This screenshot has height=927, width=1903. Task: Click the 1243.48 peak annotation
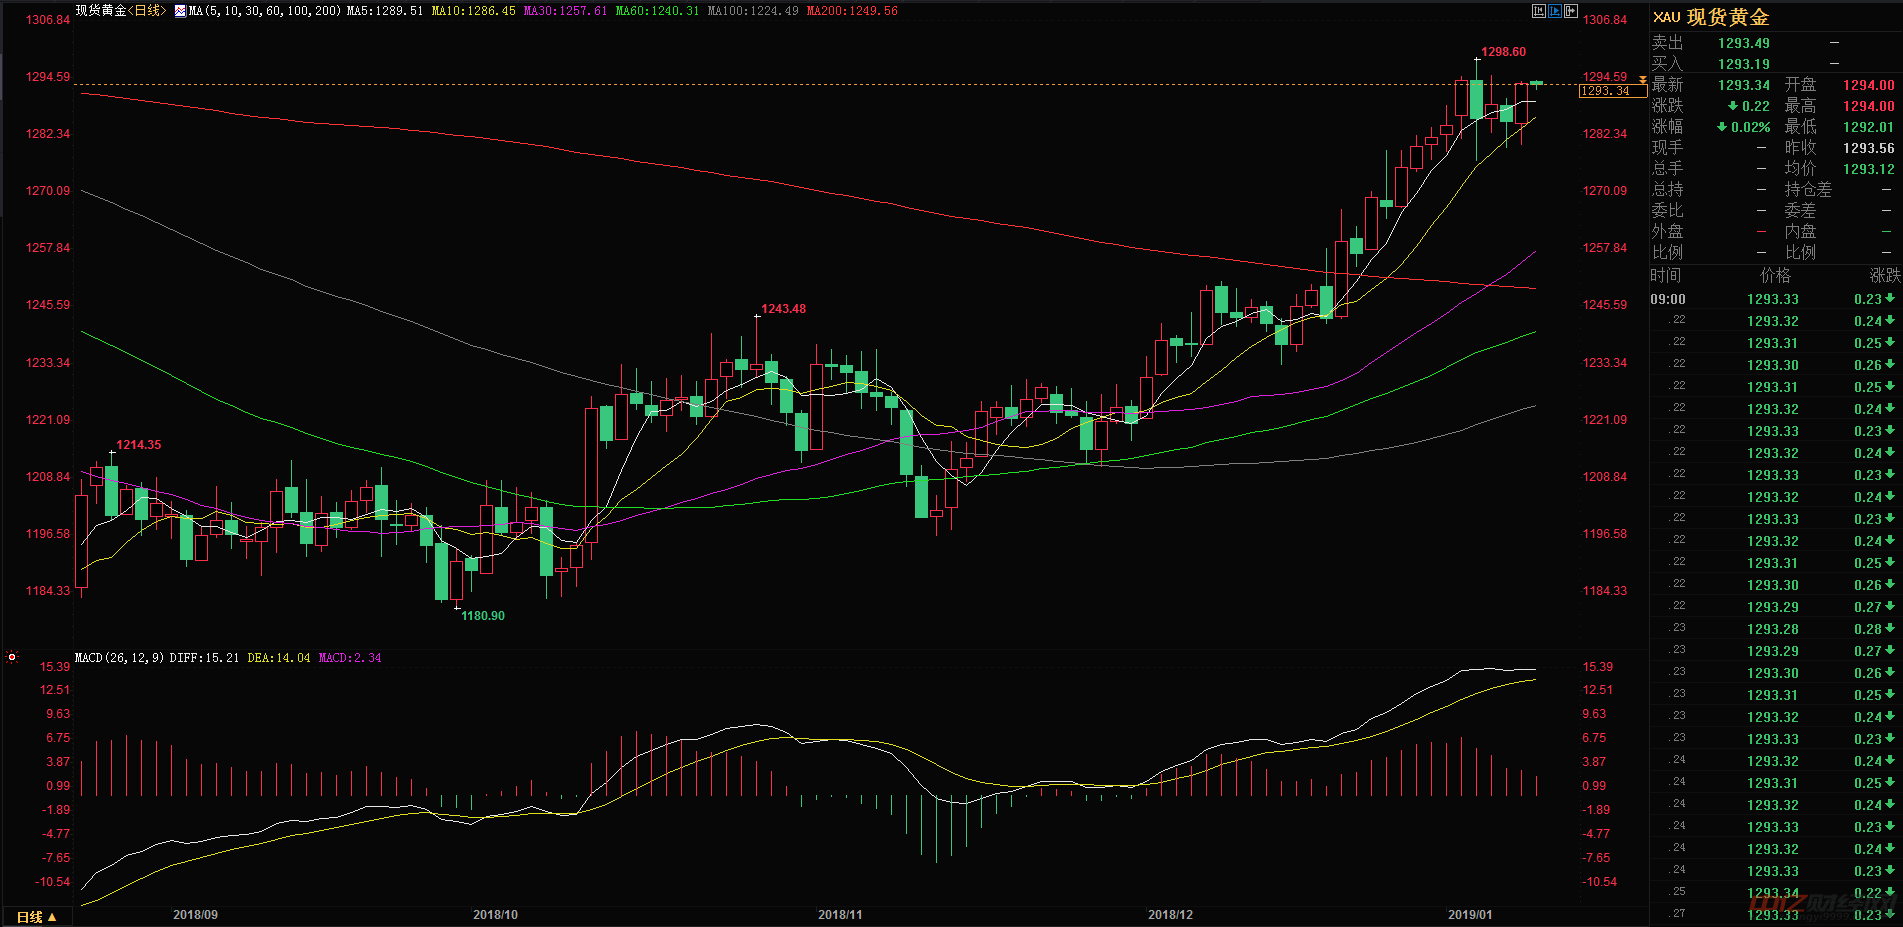784,309
